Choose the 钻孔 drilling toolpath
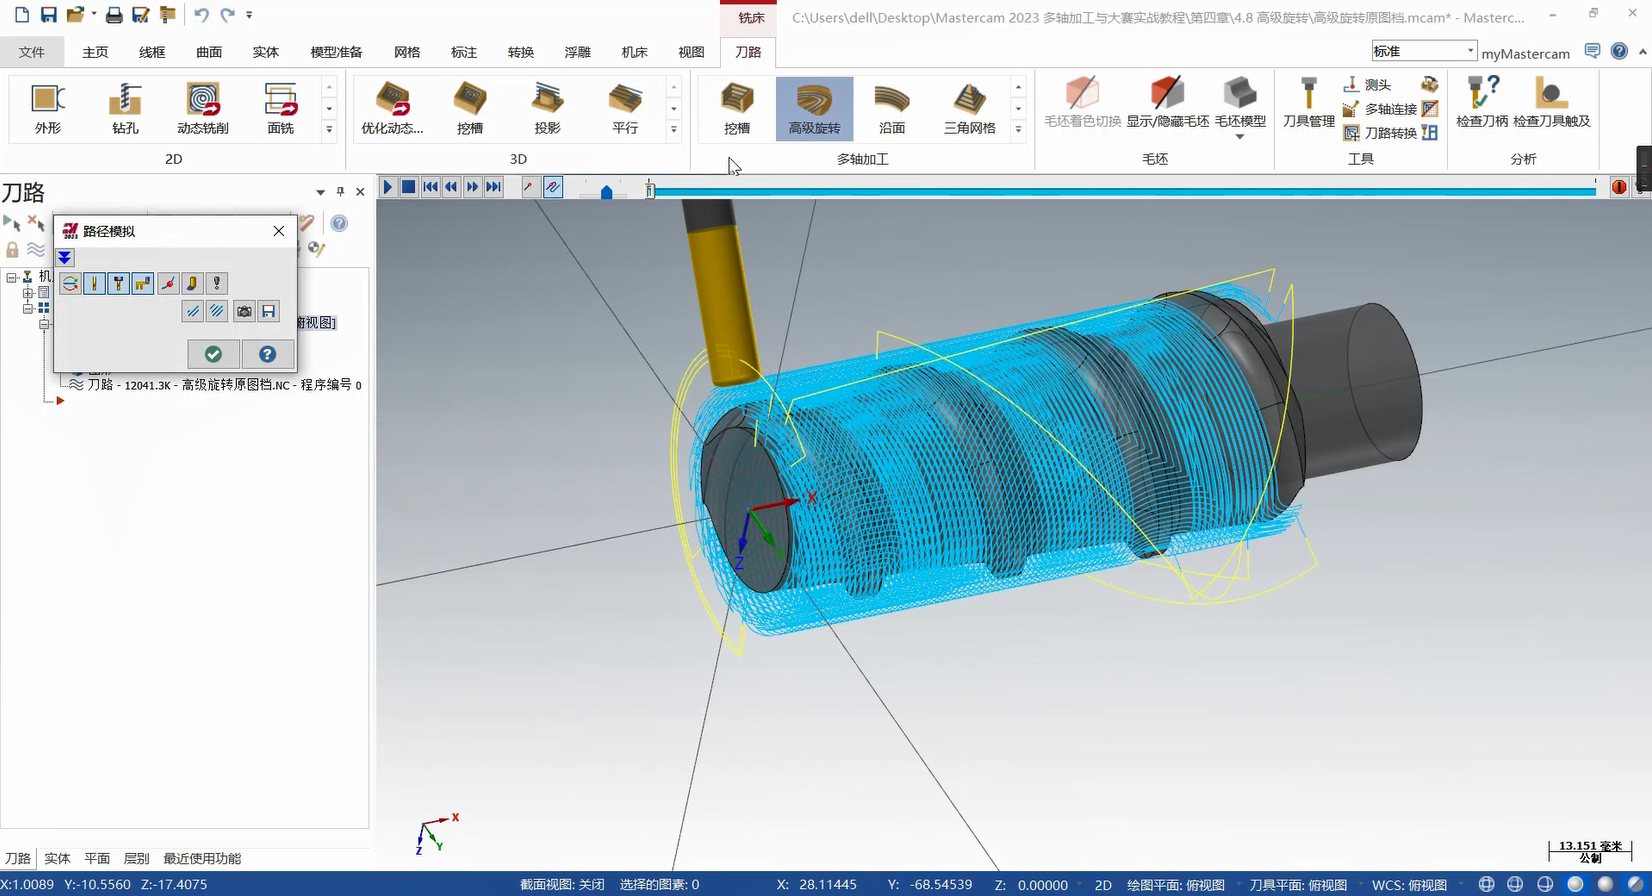 click(x=125, y=108)
